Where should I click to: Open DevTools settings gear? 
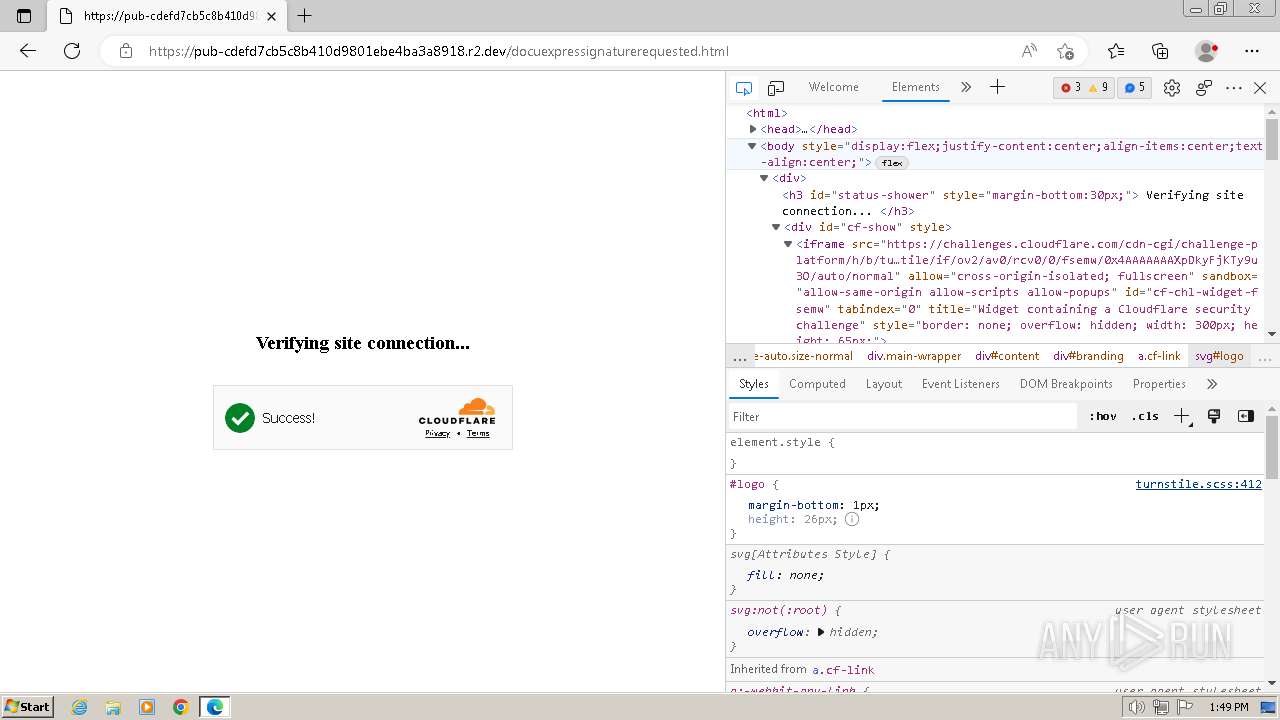[x=1172, y=88]
